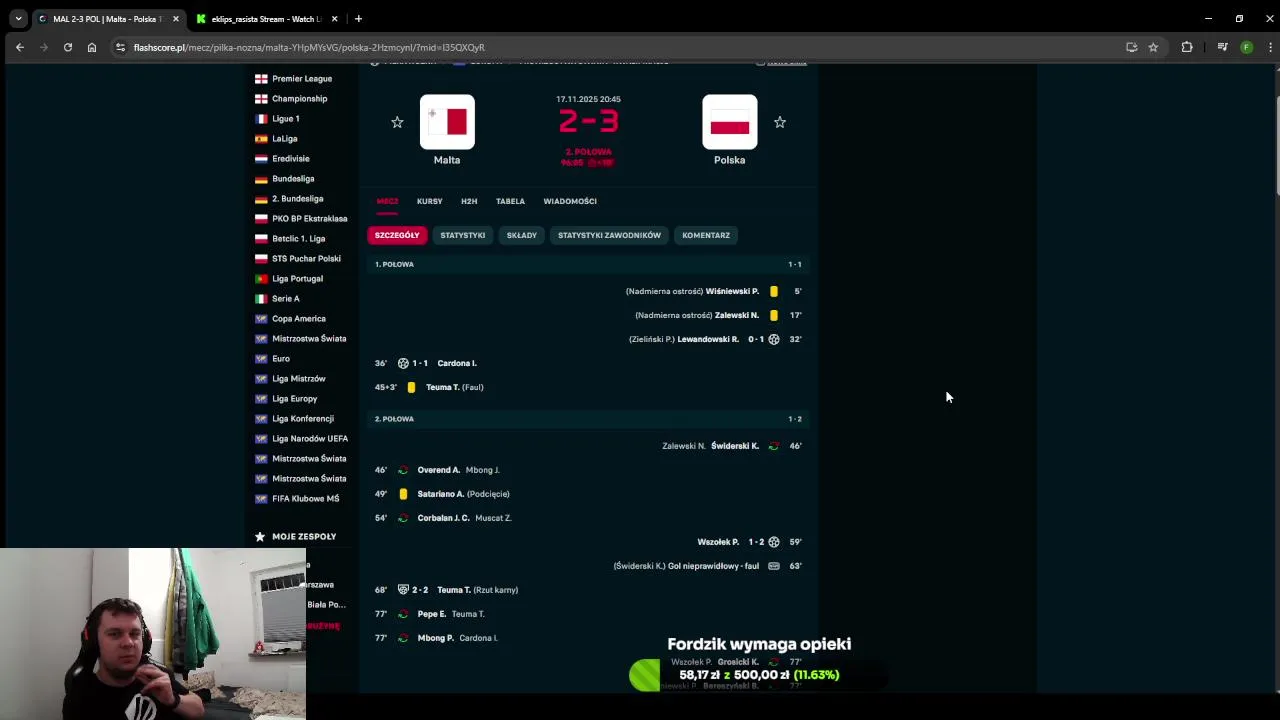Open player Wszołek P. from 59' goal
1280x720 pixels.
point(718,542)
